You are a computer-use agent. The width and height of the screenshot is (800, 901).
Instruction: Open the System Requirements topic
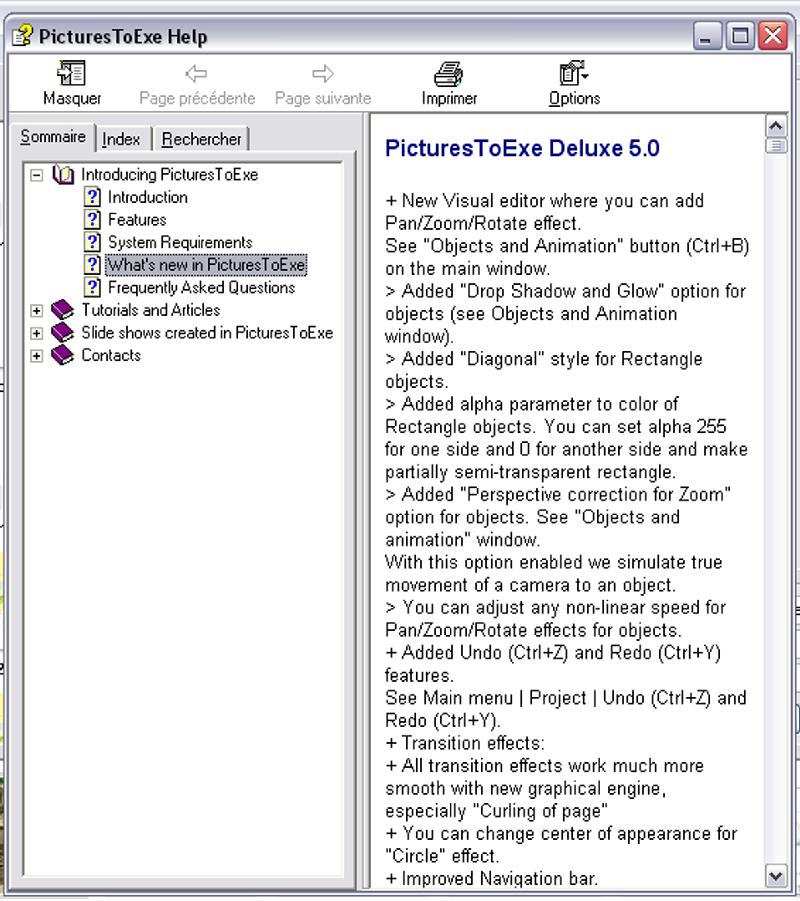[x=180, y=242]
